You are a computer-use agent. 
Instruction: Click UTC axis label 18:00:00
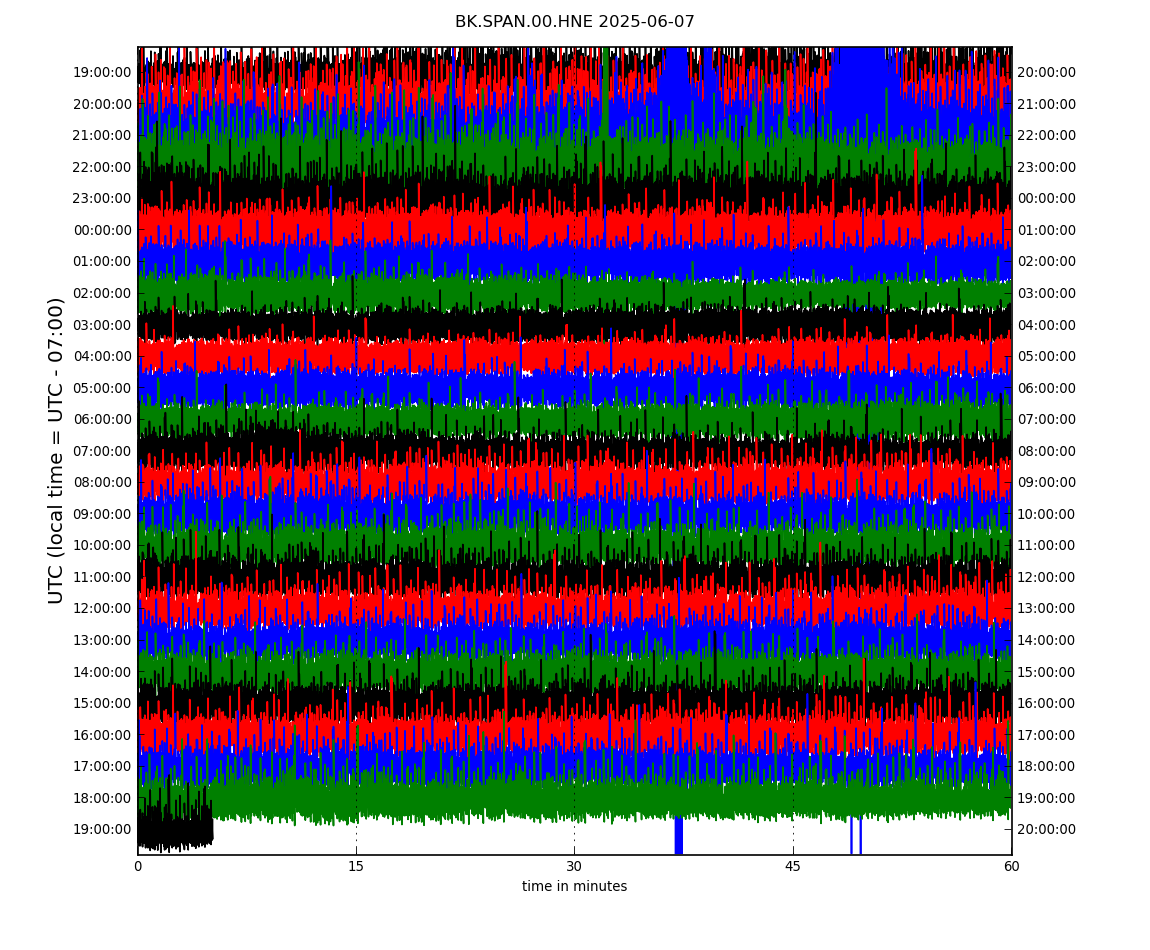tap(103, 798)
